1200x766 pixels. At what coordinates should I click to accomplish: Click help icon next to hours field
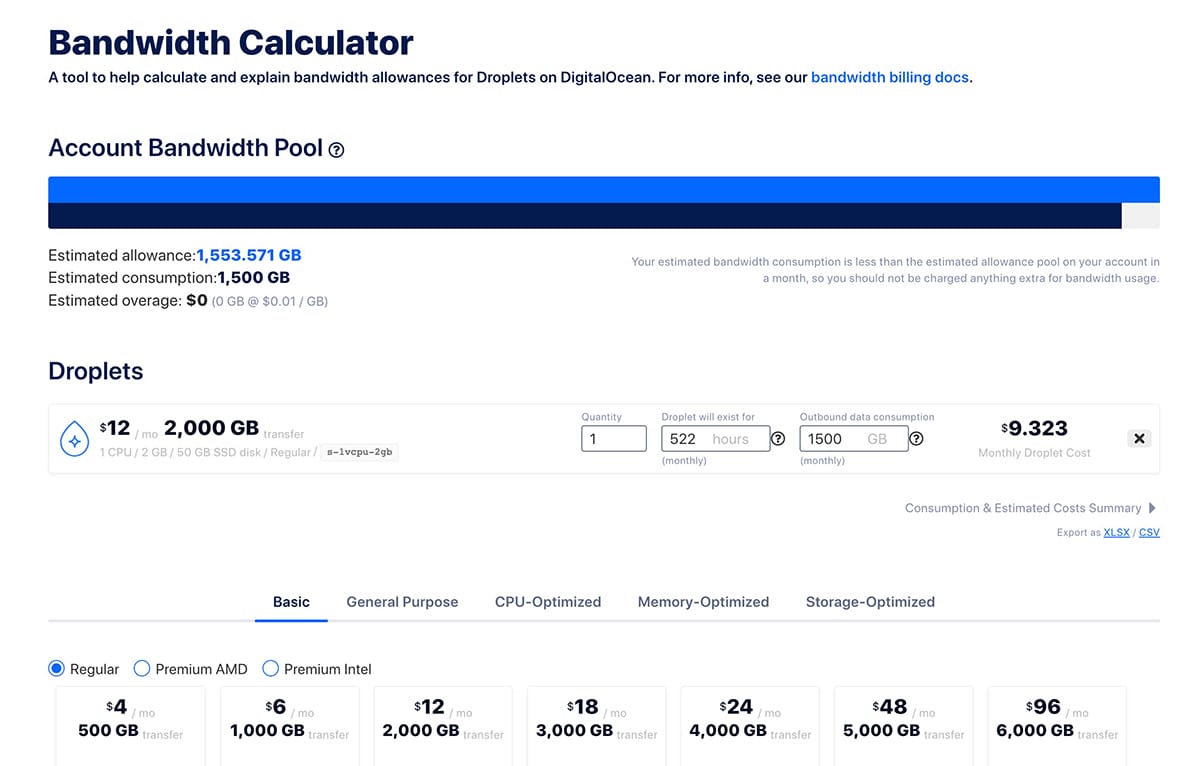[778, 439]
